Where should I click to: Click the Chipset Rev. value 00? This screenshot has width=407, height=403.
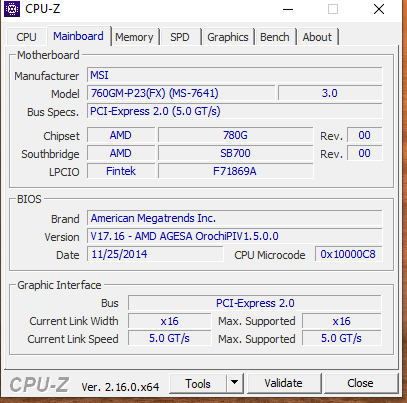pos(365,135)
